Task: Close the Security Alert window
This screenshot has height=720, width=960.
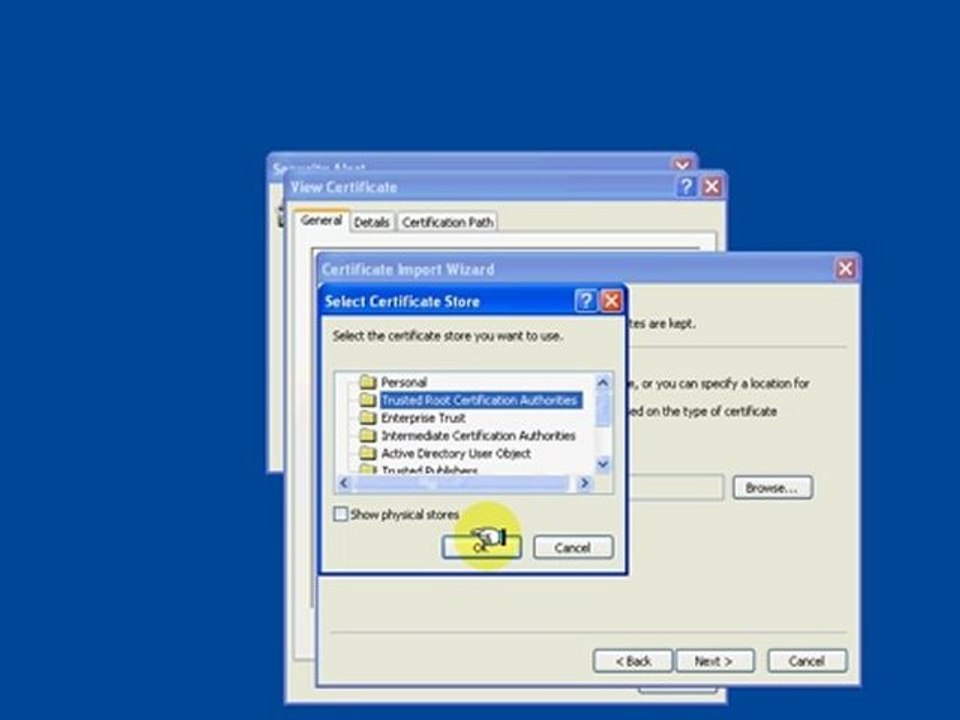Action: [682, 165]
